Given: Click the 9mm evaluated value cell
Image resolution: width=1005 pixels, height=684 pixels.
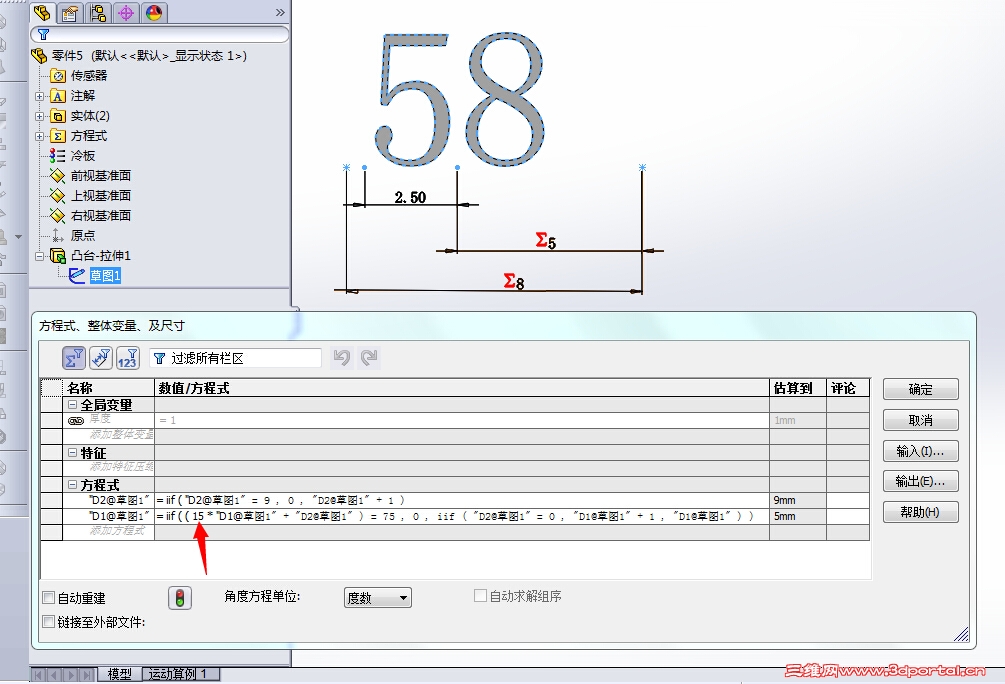Looking at the screenshot, I should pos(797,500).
